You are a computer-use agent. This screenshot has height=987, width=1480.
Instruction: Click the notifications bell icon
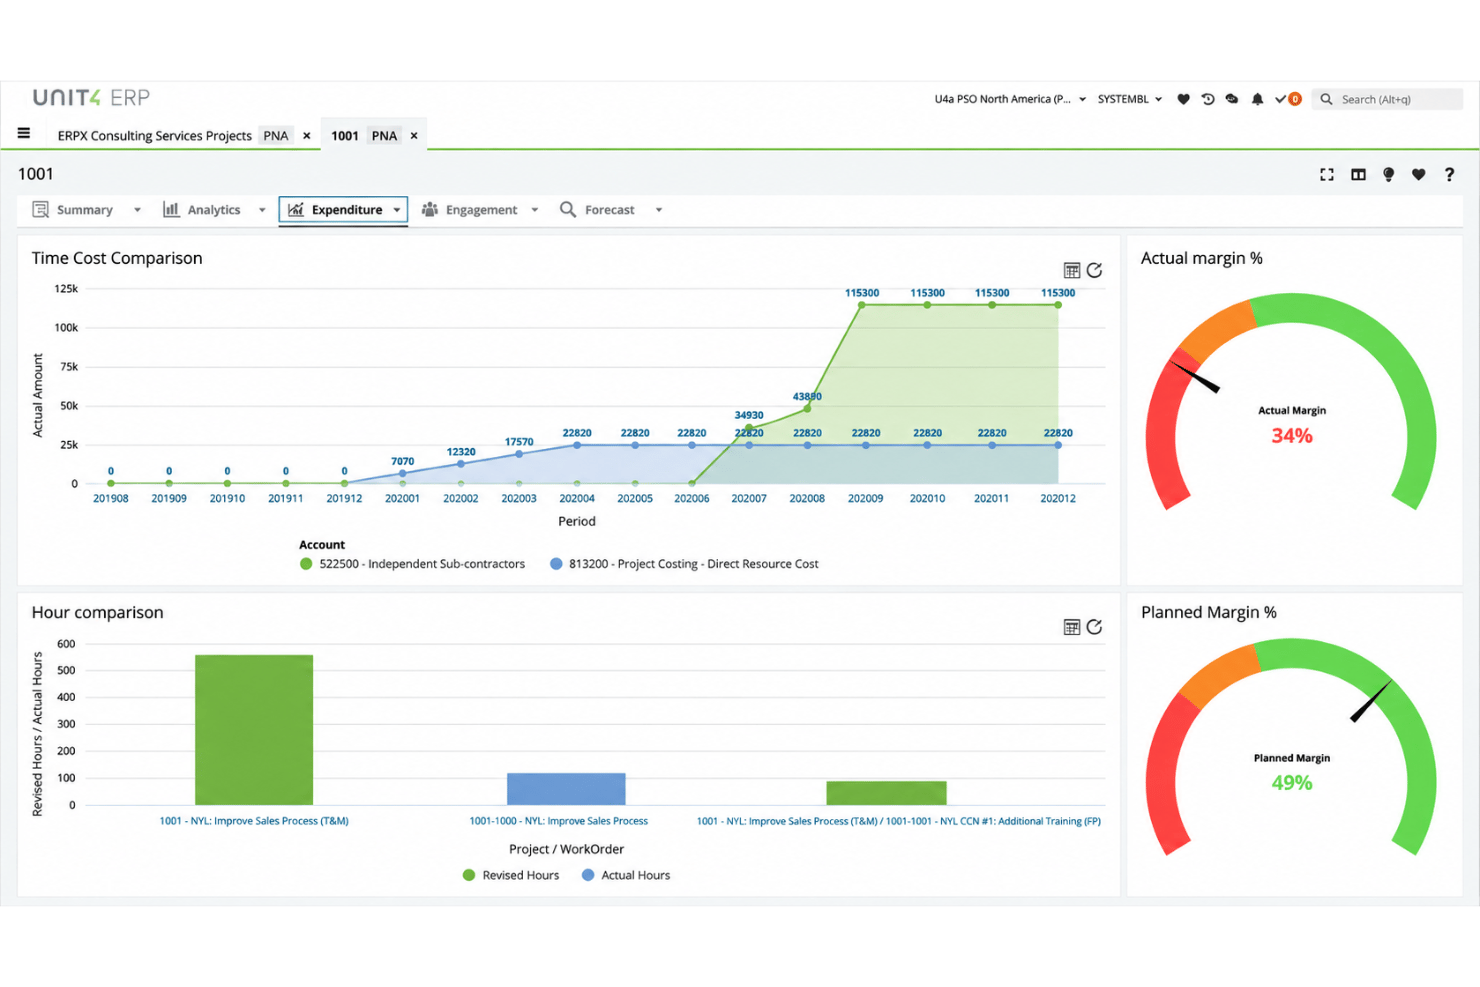click(x=1257, y=99)
